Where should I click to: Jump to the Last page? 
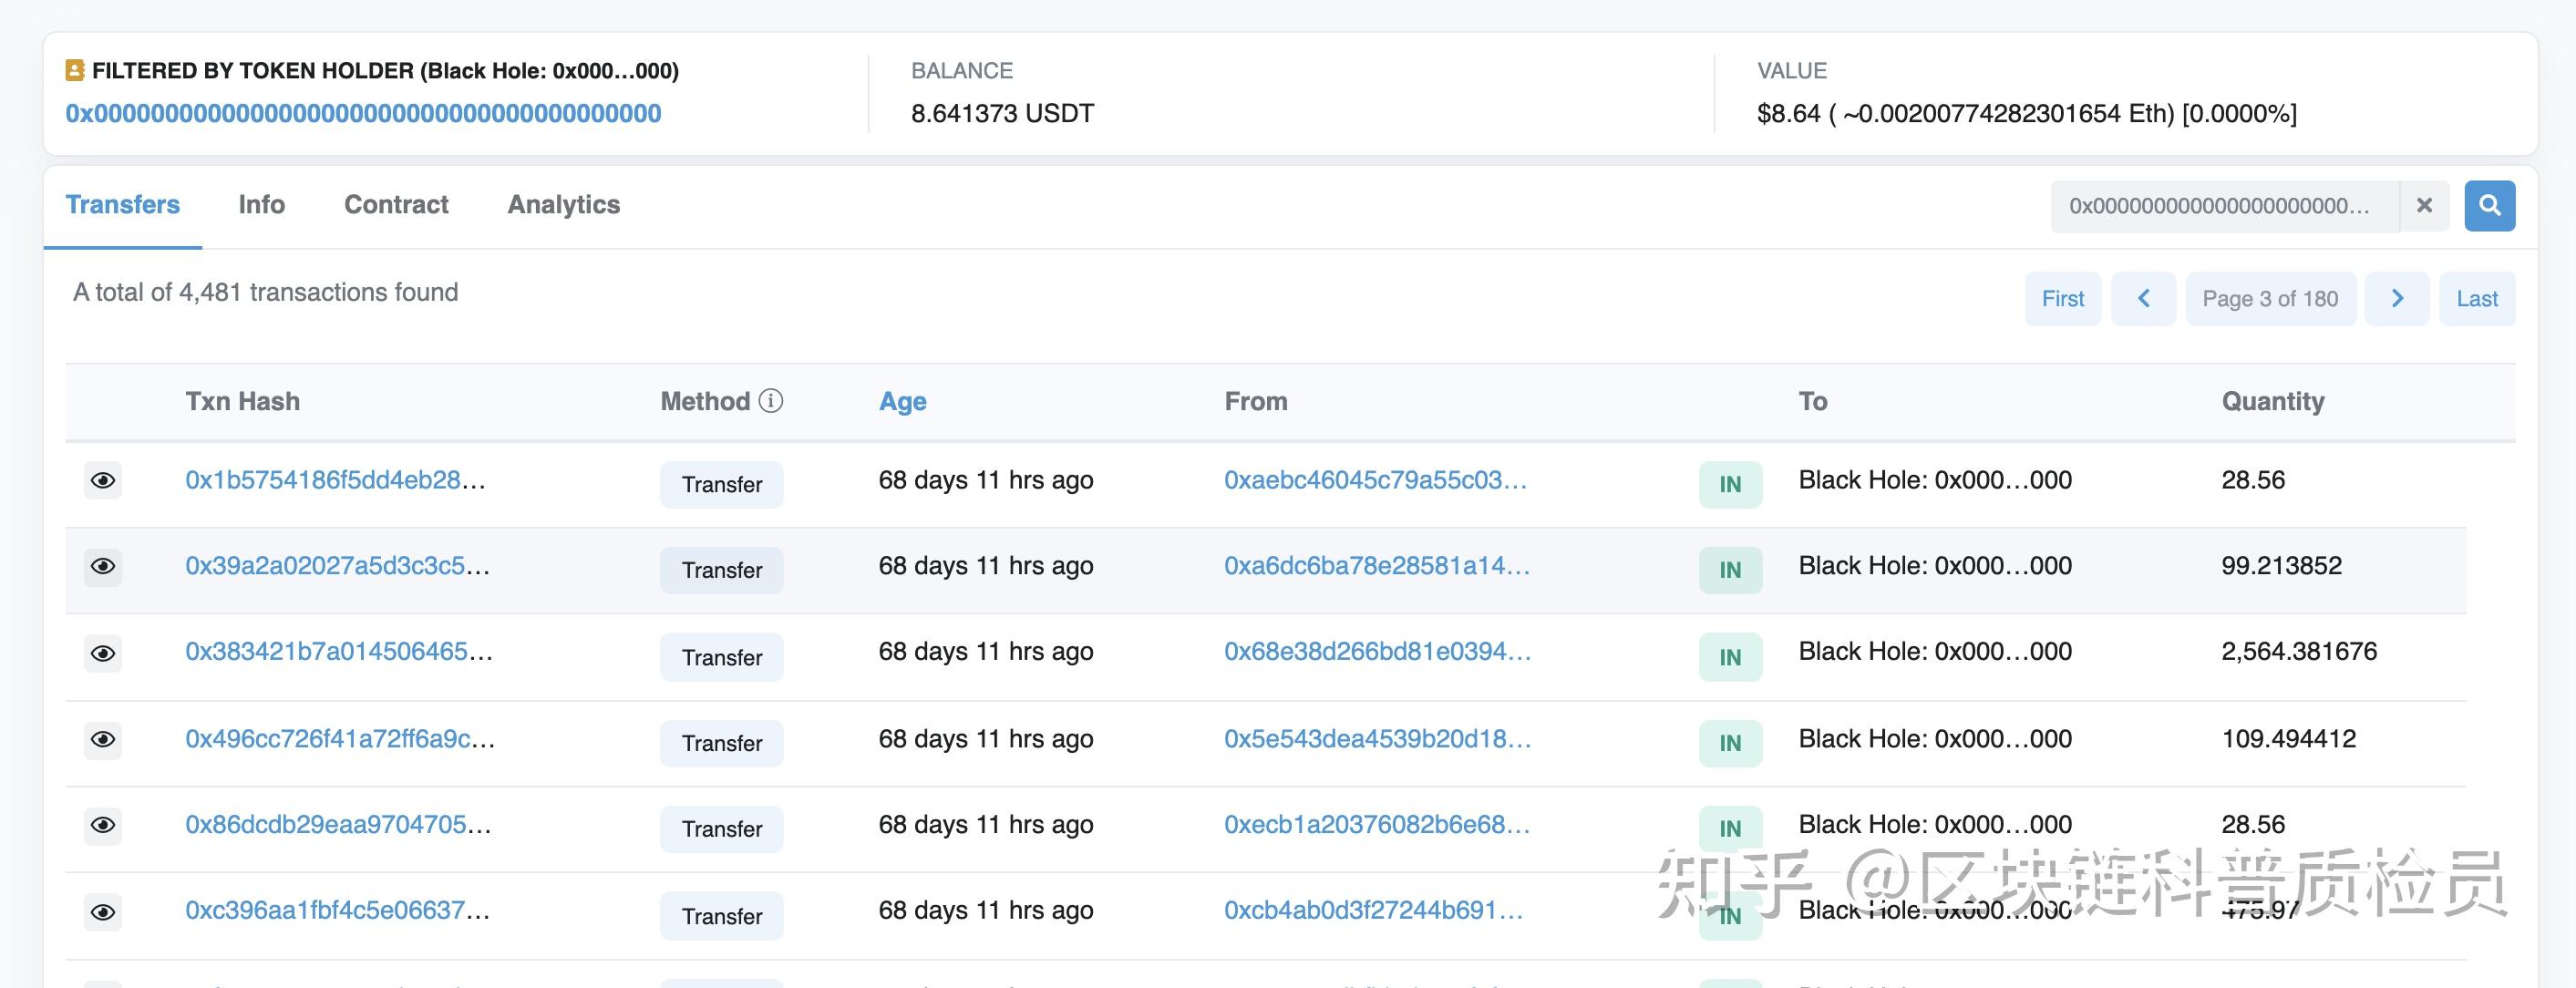[x=2477, y=298]
